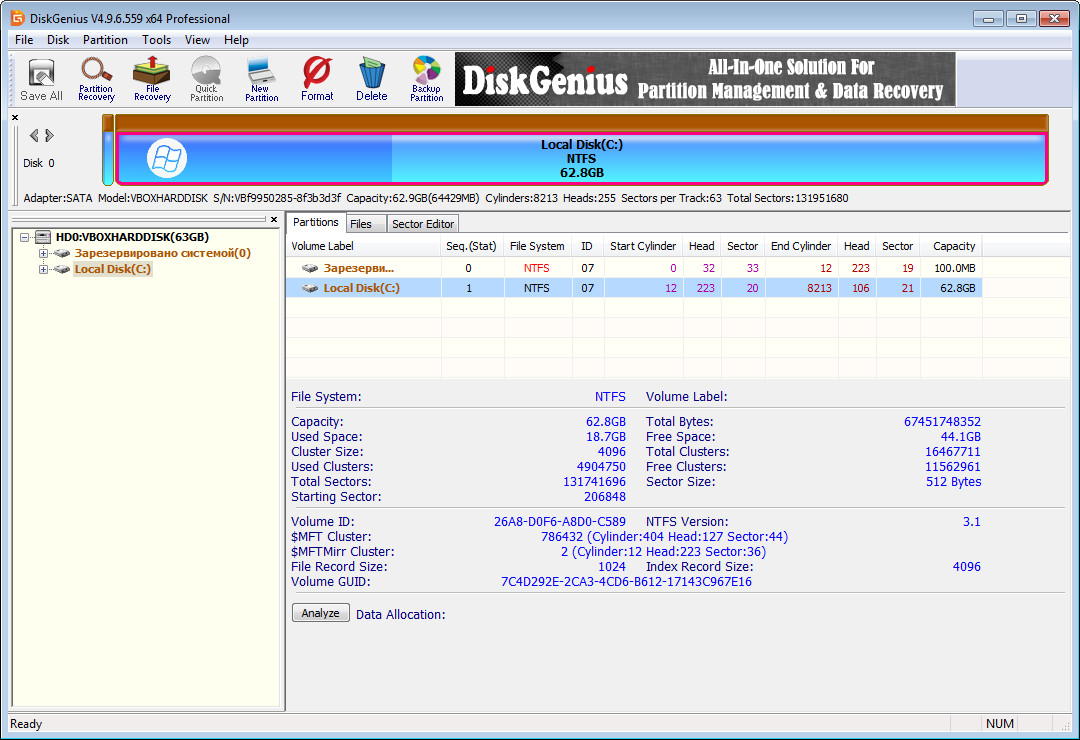Select HD0:VBOXHARDDISK(63GB) in tree

click(132, 237)
